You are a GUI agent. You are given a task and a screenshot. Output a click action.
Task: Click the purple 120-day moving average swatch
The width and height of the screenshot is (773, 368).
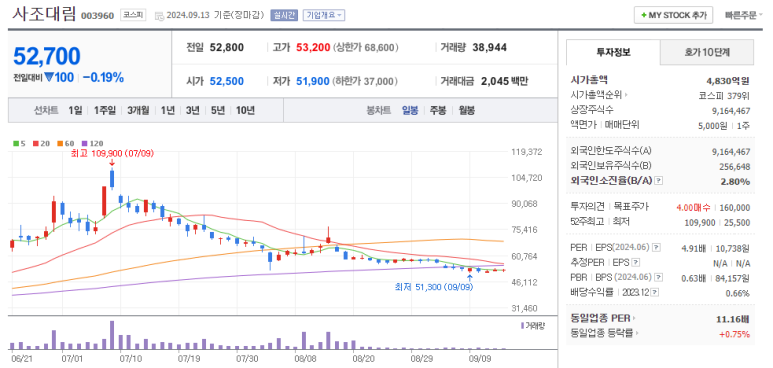point(84,144)
